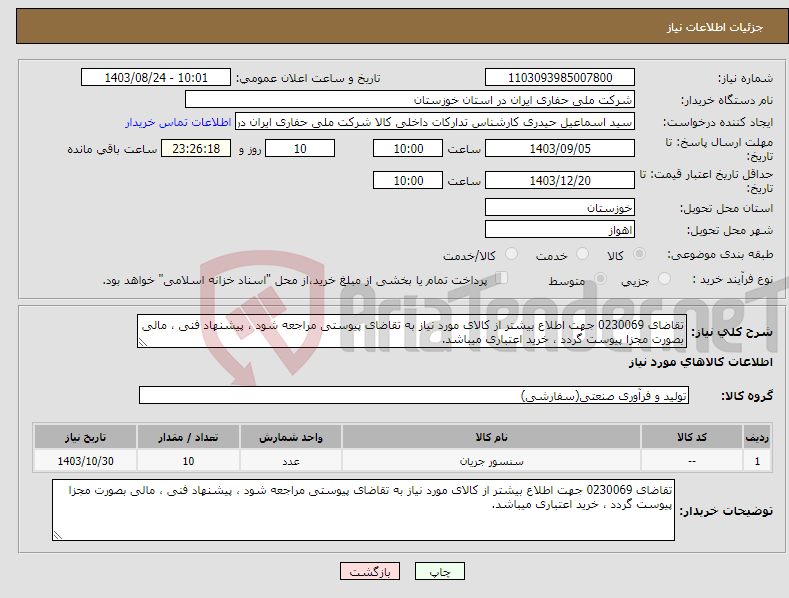Click the request creator name field
Screen dimensions: 789x598
(435, 122)
